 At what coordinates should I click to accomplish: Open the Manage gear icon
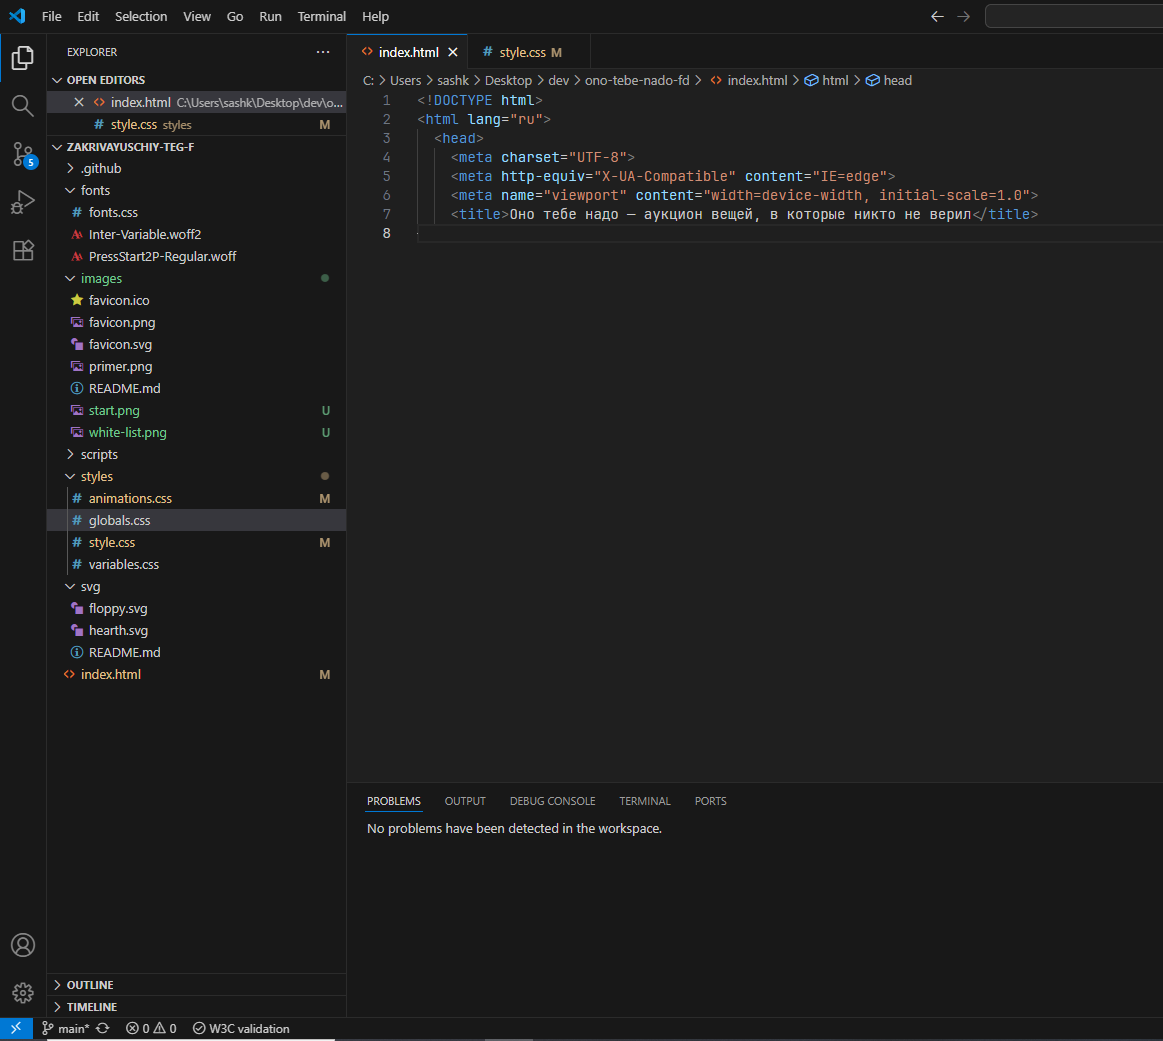pyautogui.click(x=23, y=992)
